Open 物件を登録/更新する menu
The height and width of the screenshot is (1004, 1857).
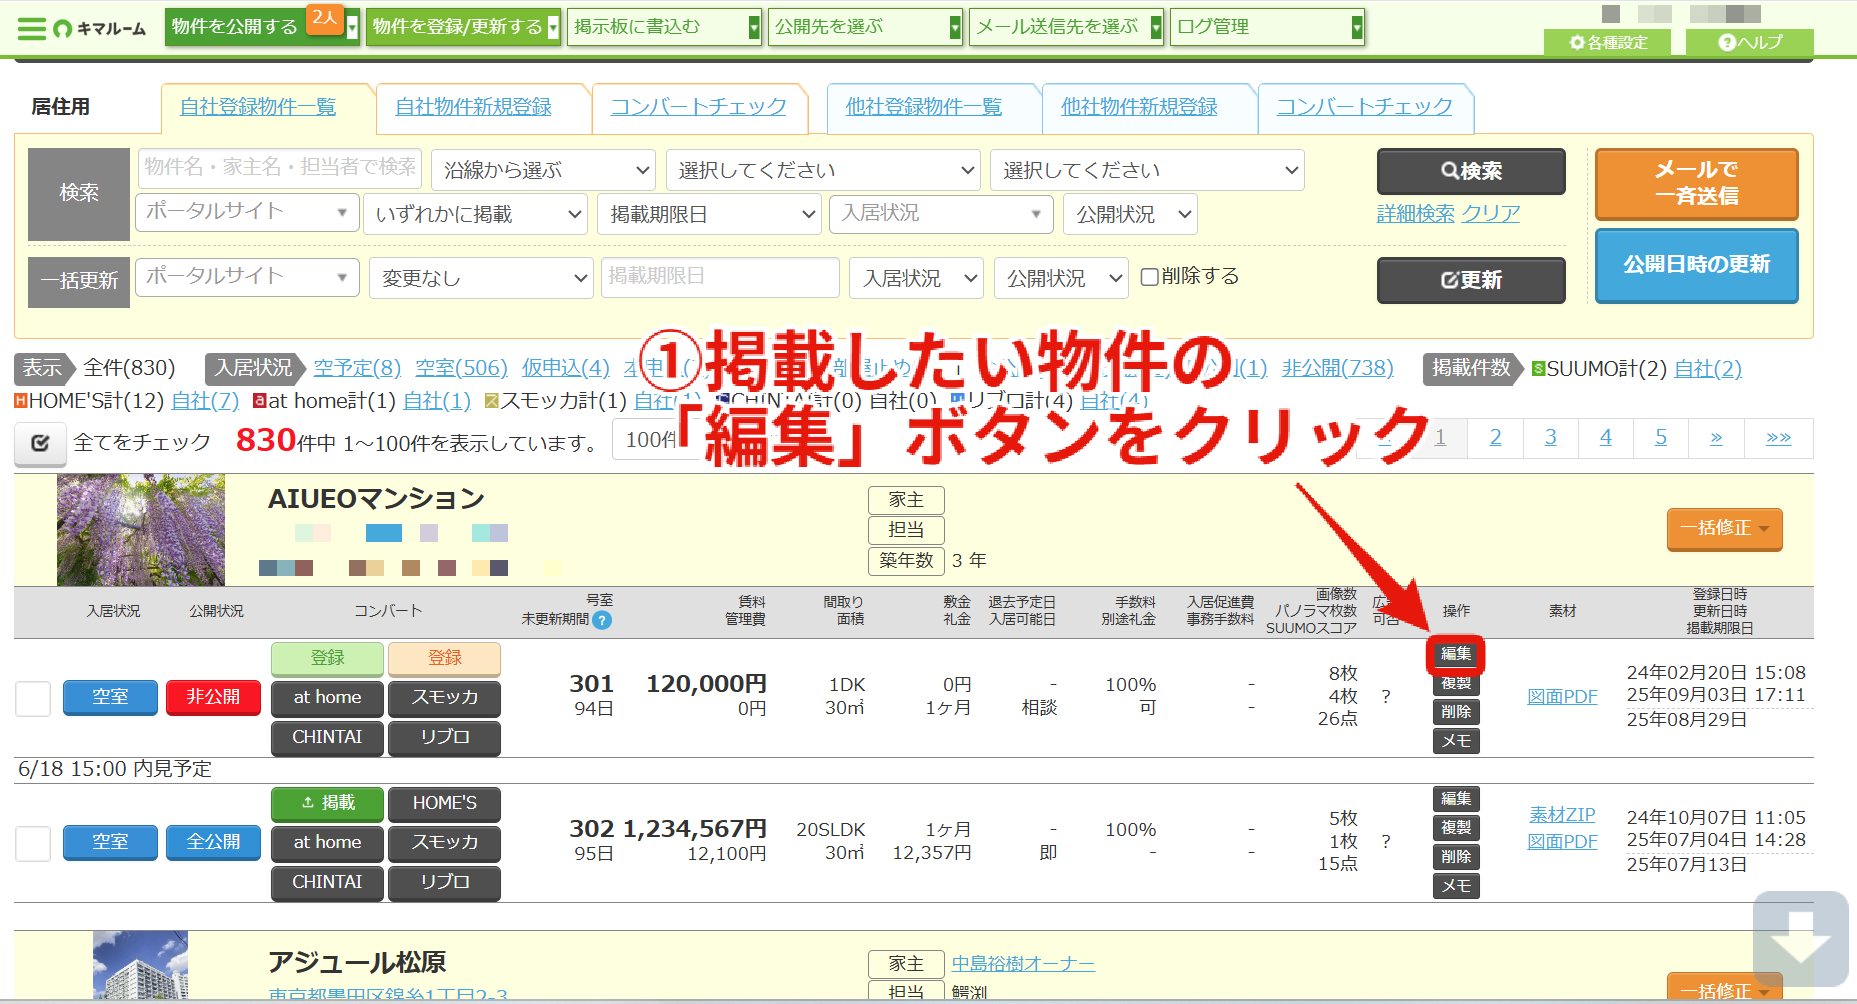463,27
